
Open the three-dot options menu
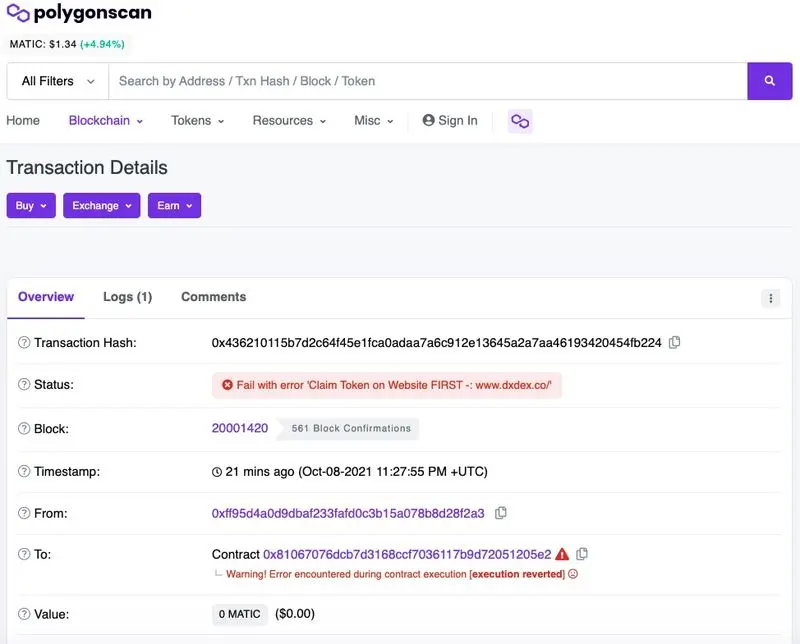pos(770,298)
